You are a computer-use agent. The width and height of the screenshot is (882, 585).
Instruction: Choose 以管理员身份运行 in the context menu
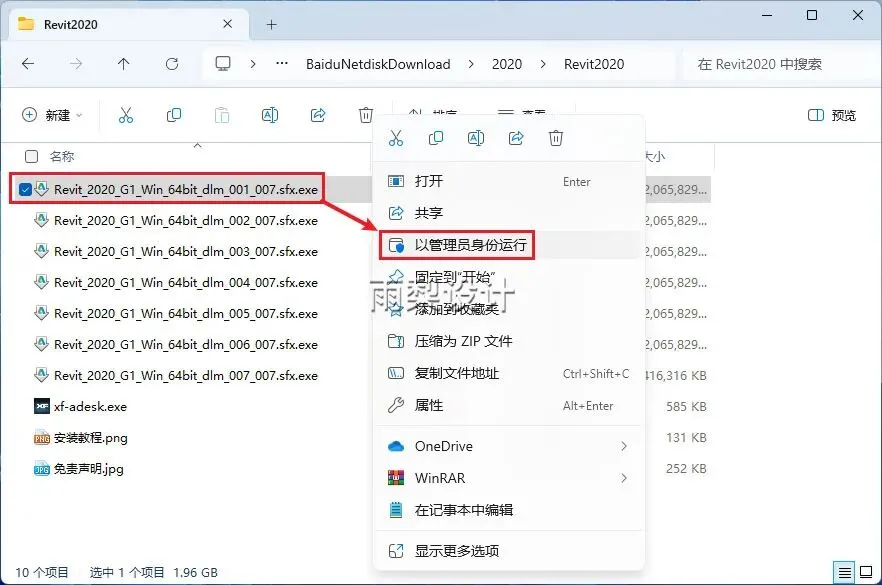click(x=509, y=245)
